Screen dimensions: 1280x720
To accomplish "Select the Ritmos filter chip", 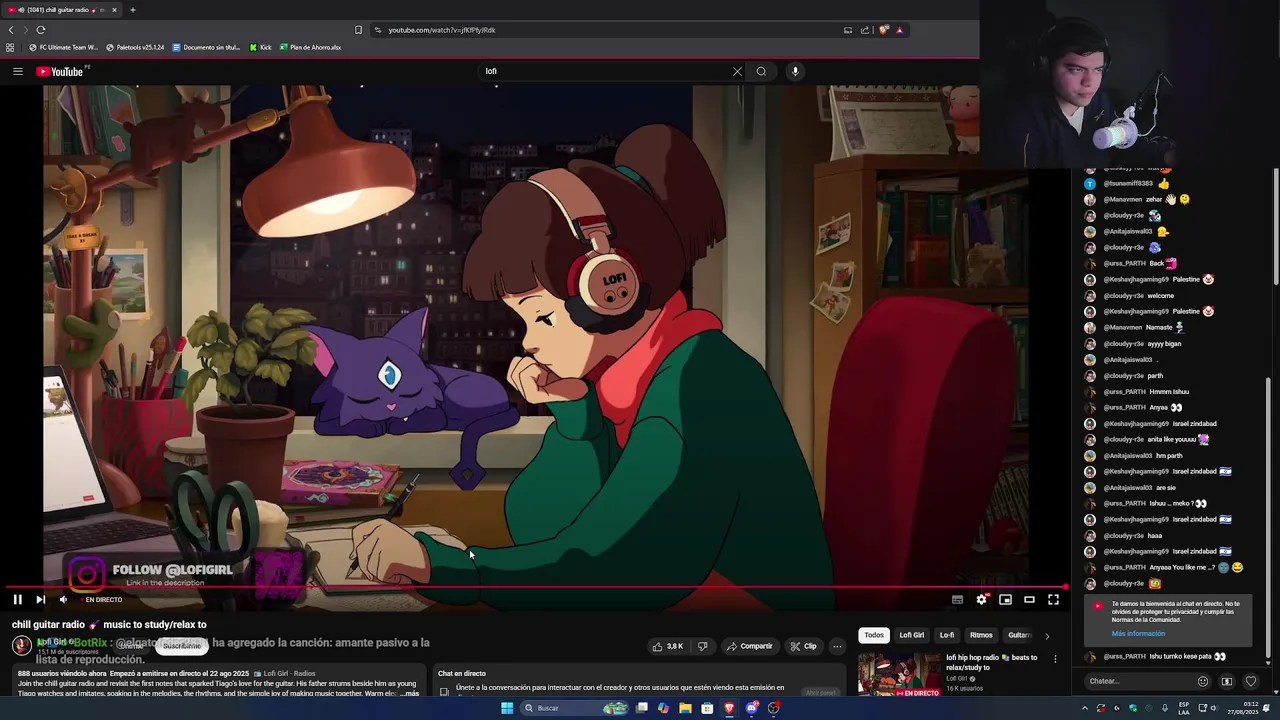I will coord(981,635).
